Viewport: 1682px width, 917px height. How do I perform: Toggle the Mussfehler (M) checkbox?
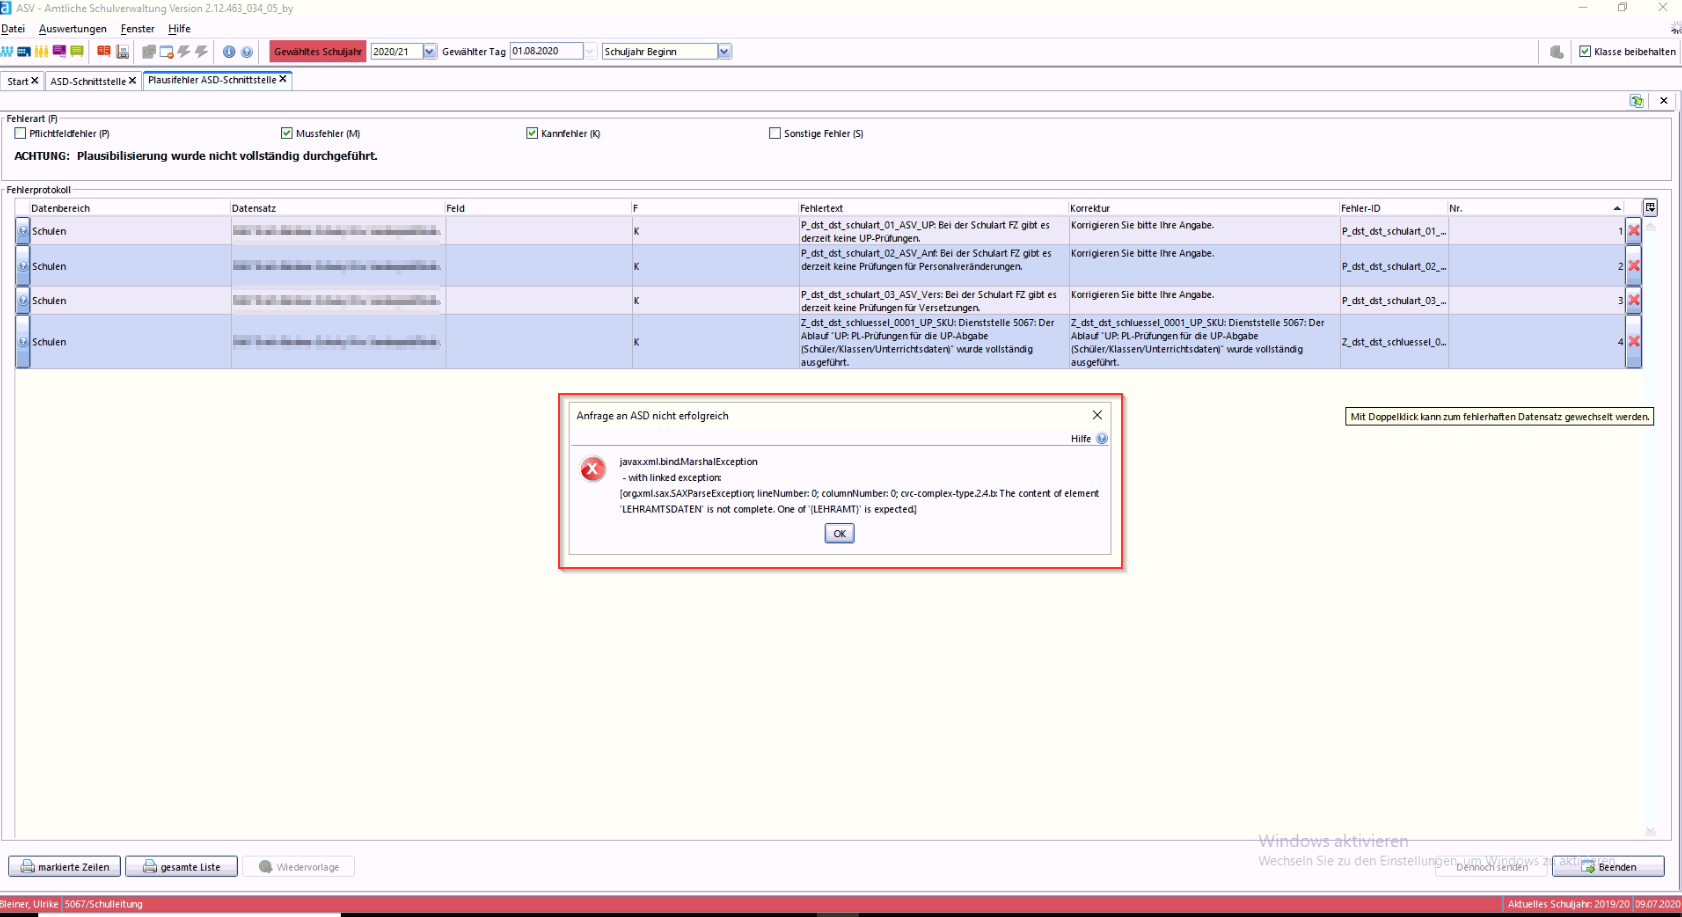(x=287, y=133)
